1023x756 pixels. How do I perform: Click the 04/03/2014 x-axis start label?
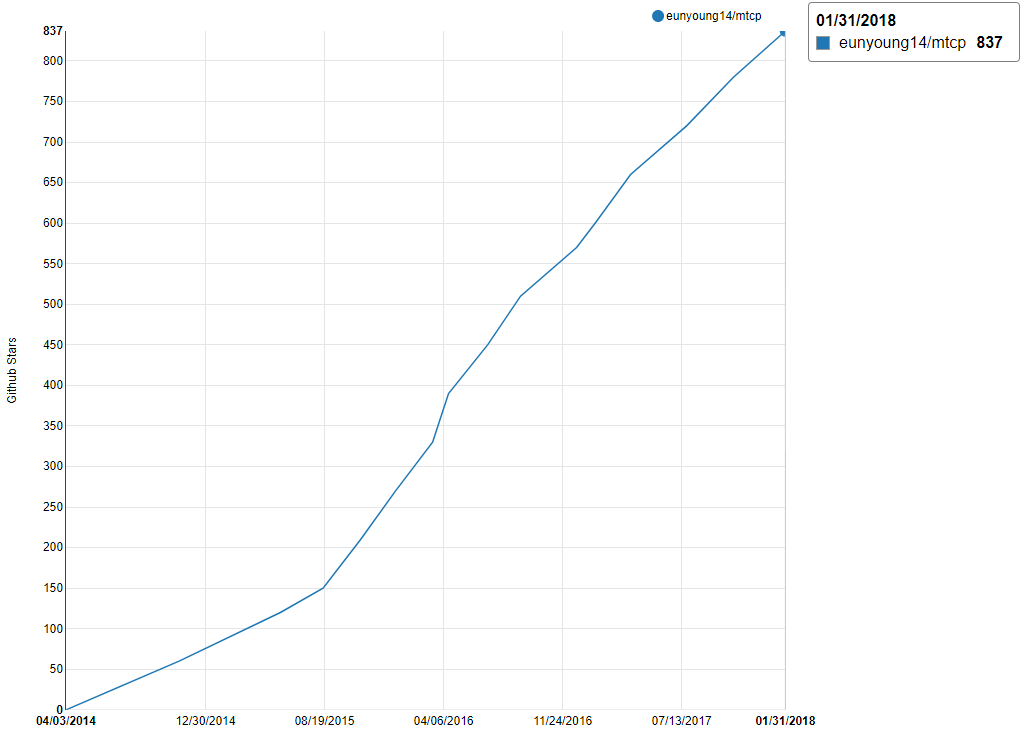tap(66, 721)
